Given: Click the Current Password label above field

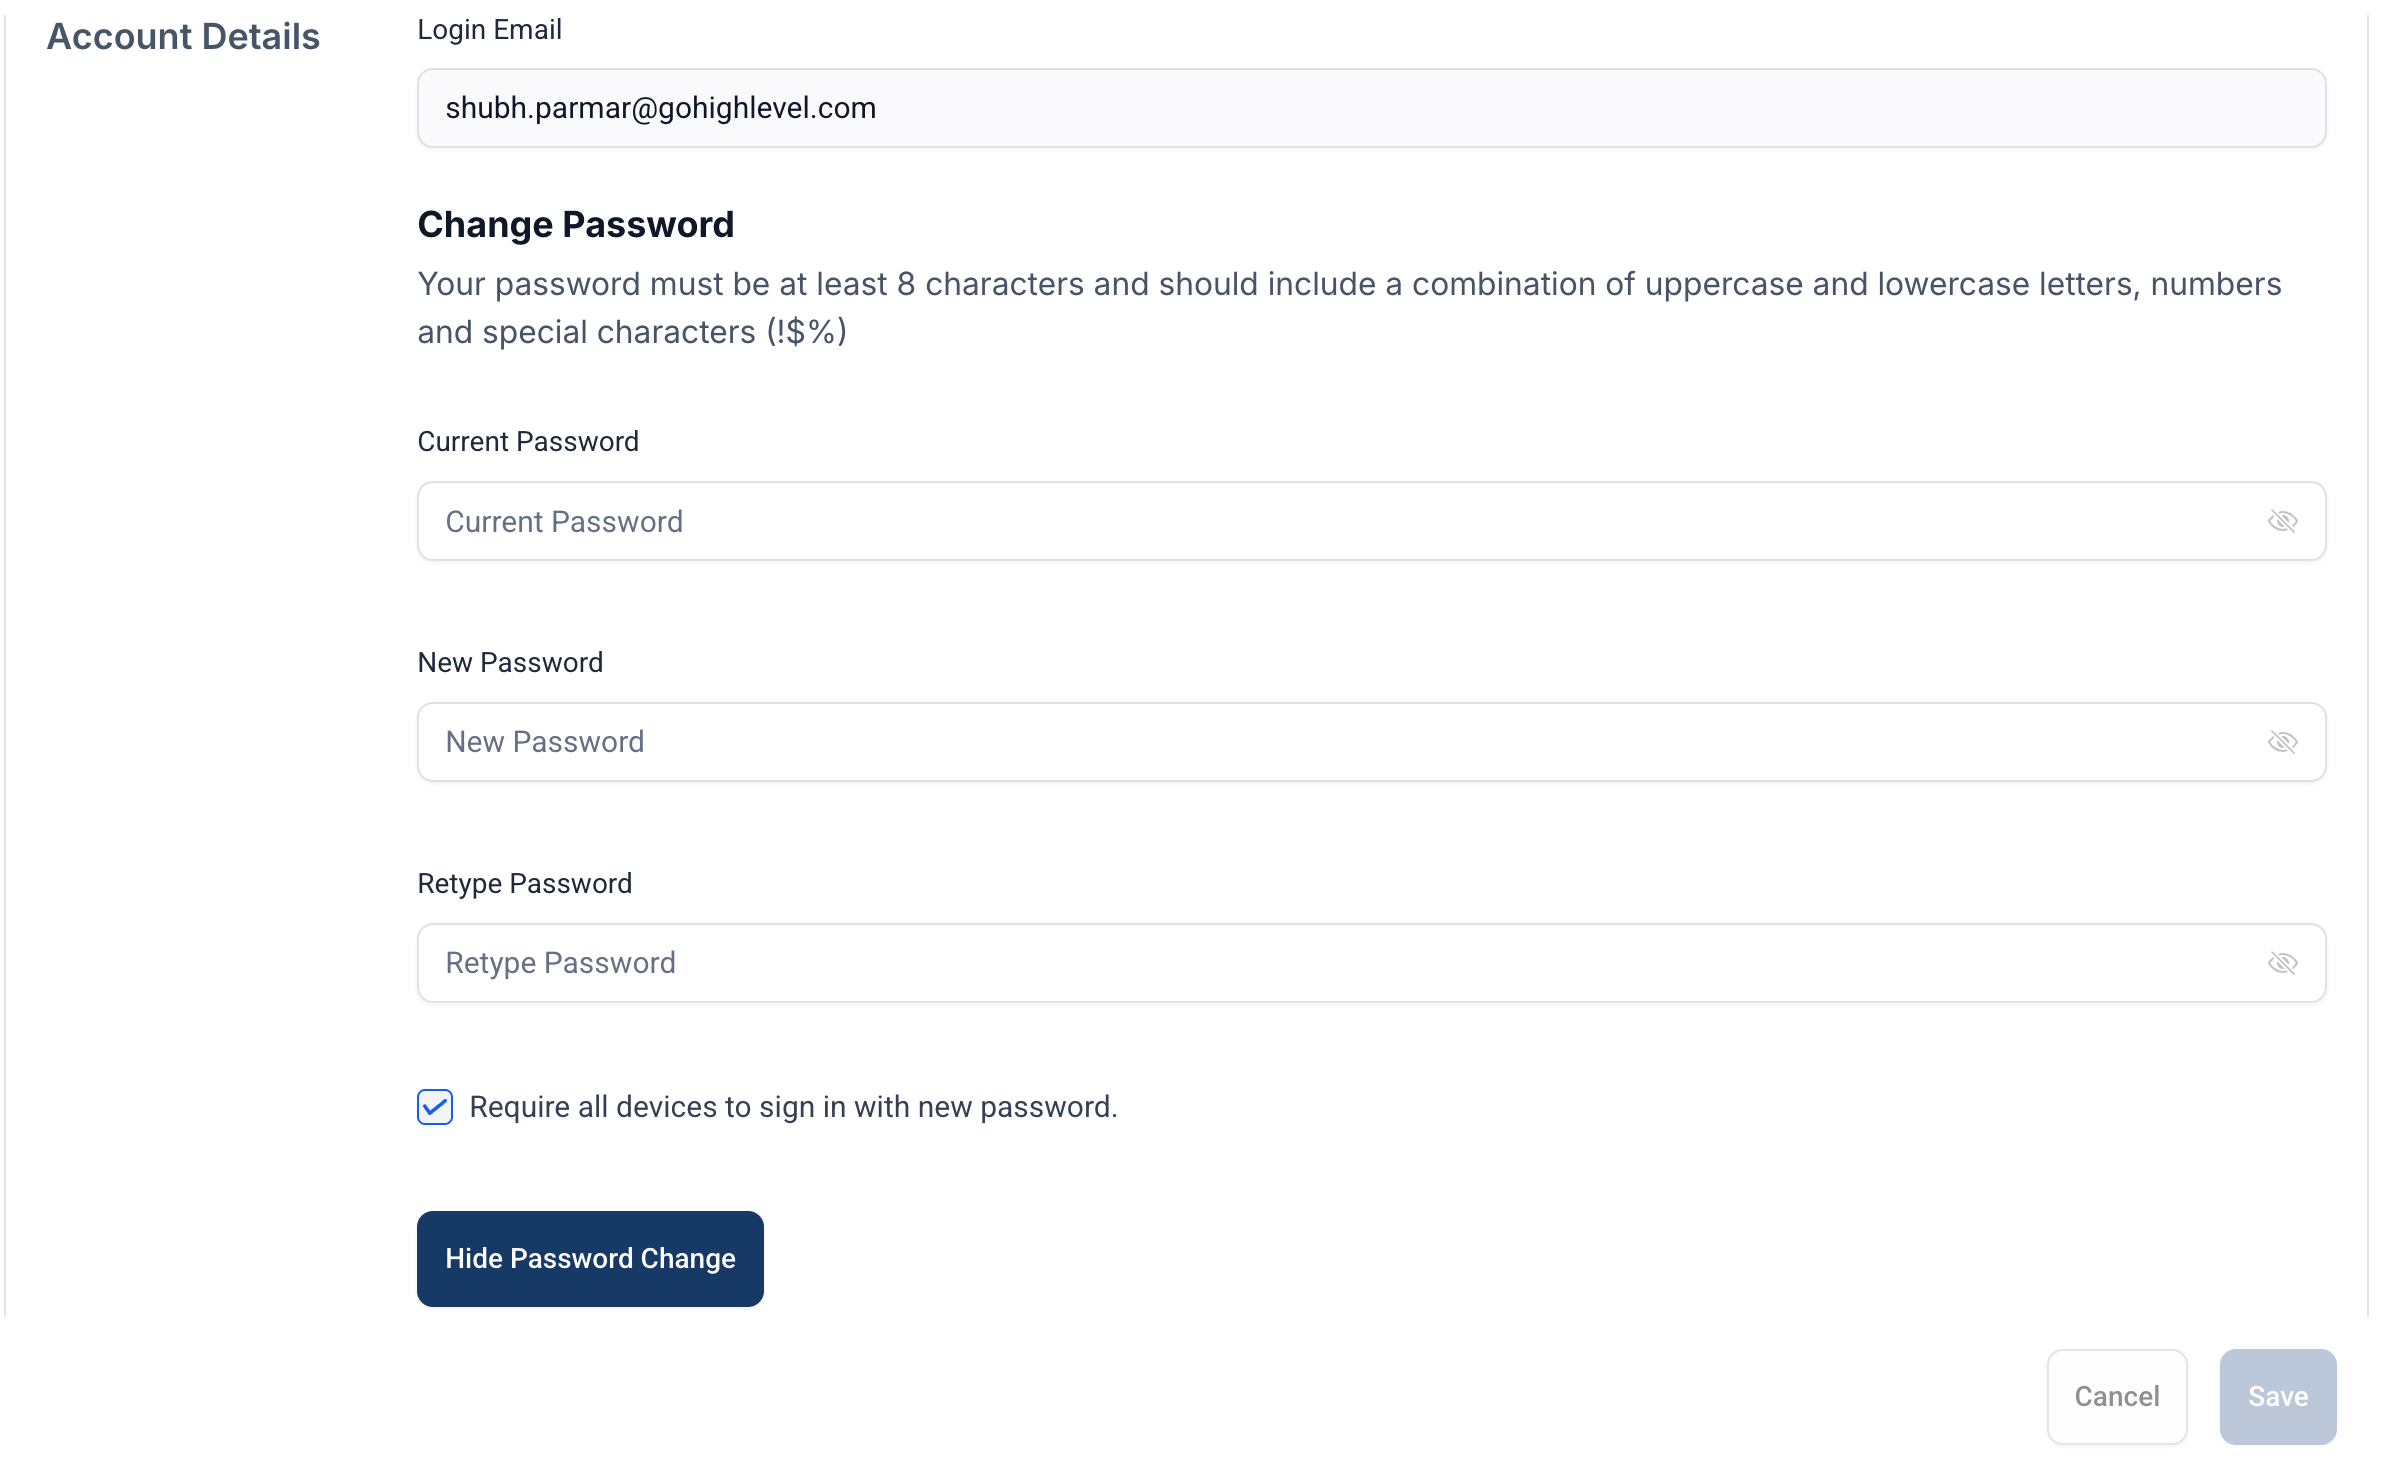Looking at the screenshot, I should [x=528, y=442].
